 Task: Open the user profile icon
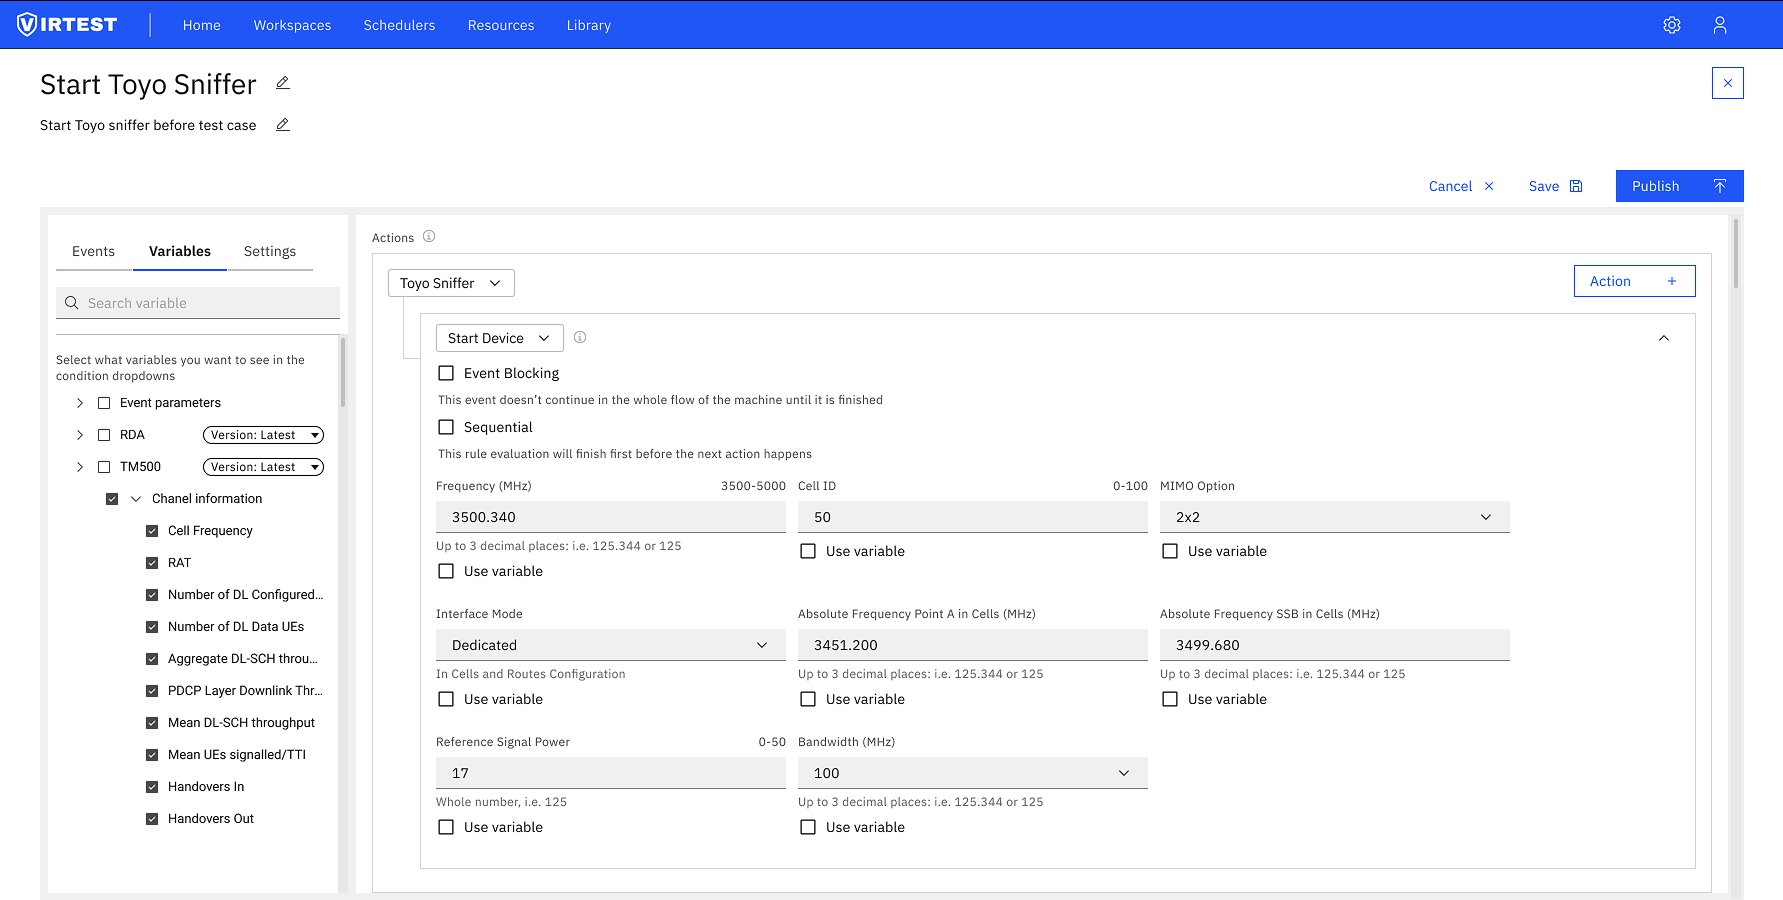1720,24
